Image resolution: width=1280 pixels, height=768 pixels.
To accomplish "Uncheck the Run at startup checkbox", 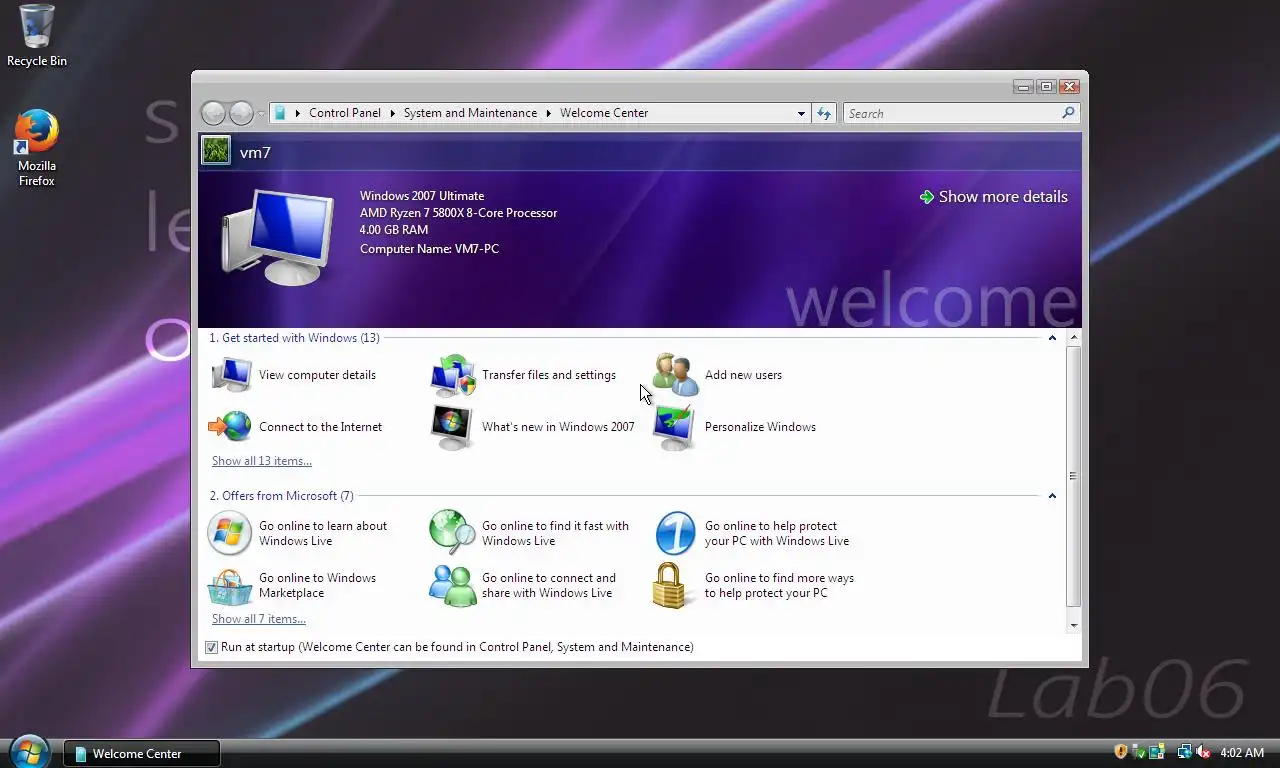I will coord(211,647).
